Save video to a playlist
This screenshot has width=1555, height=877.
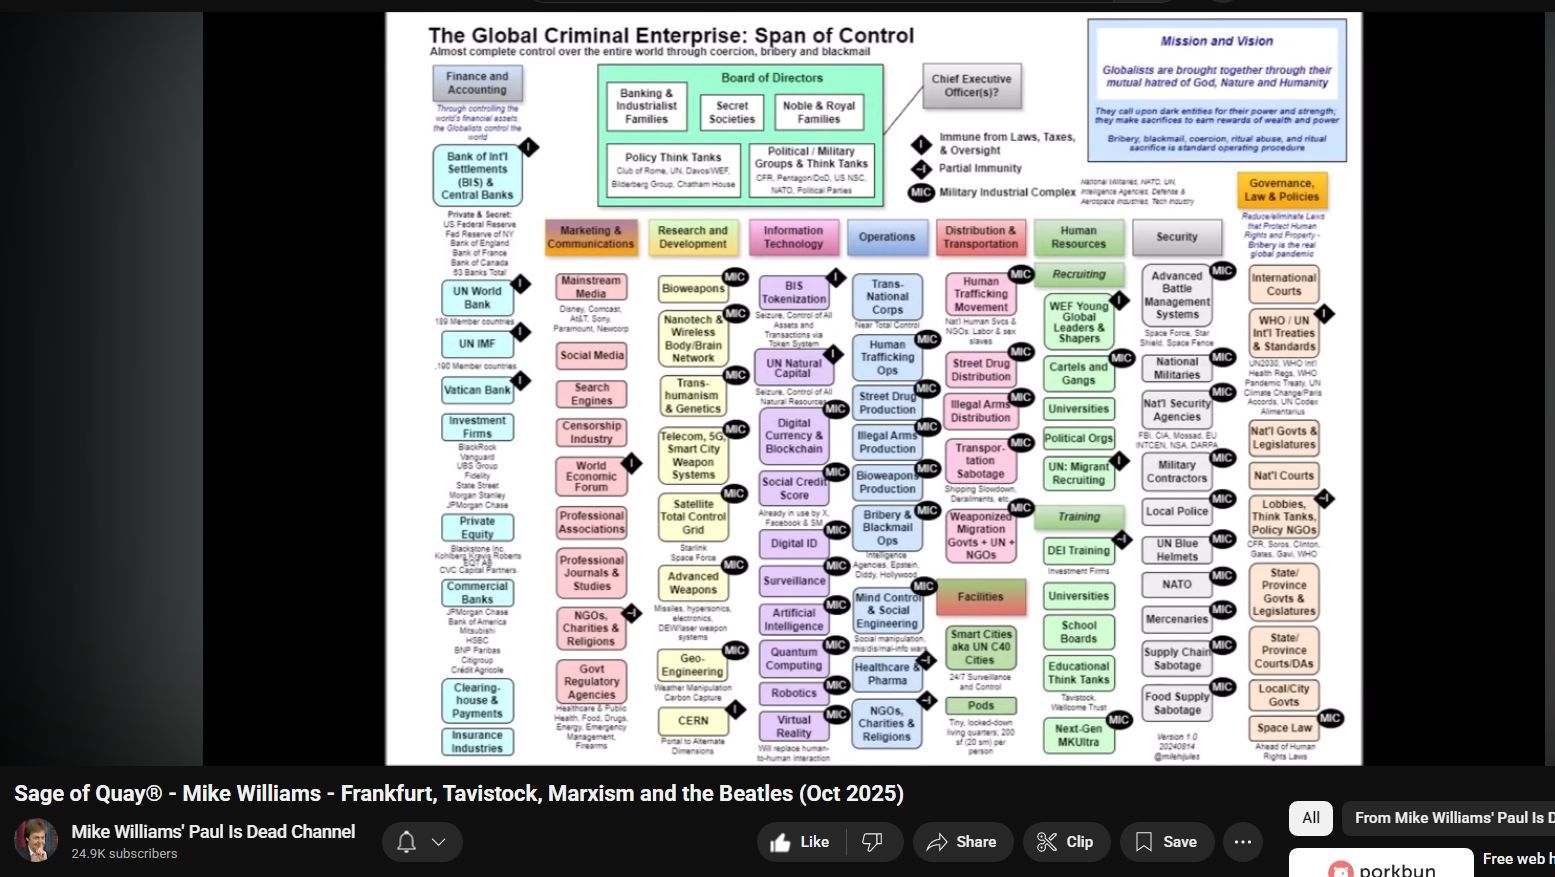click(1166, 842)
